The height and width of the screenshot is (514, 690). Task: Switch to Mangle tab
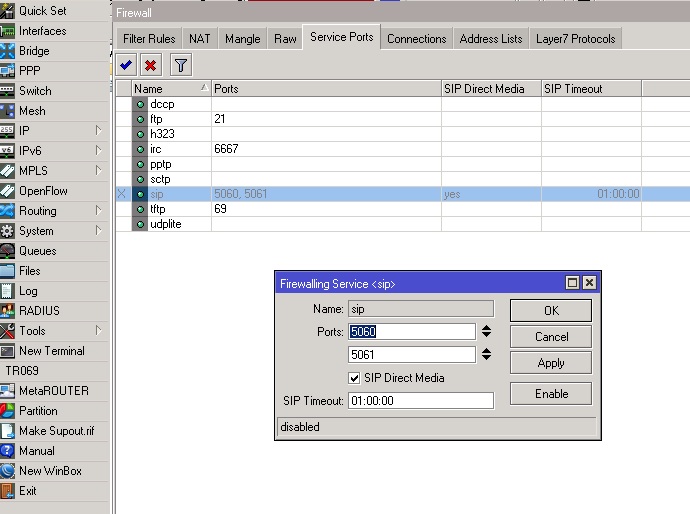click(x=242, y=39)
